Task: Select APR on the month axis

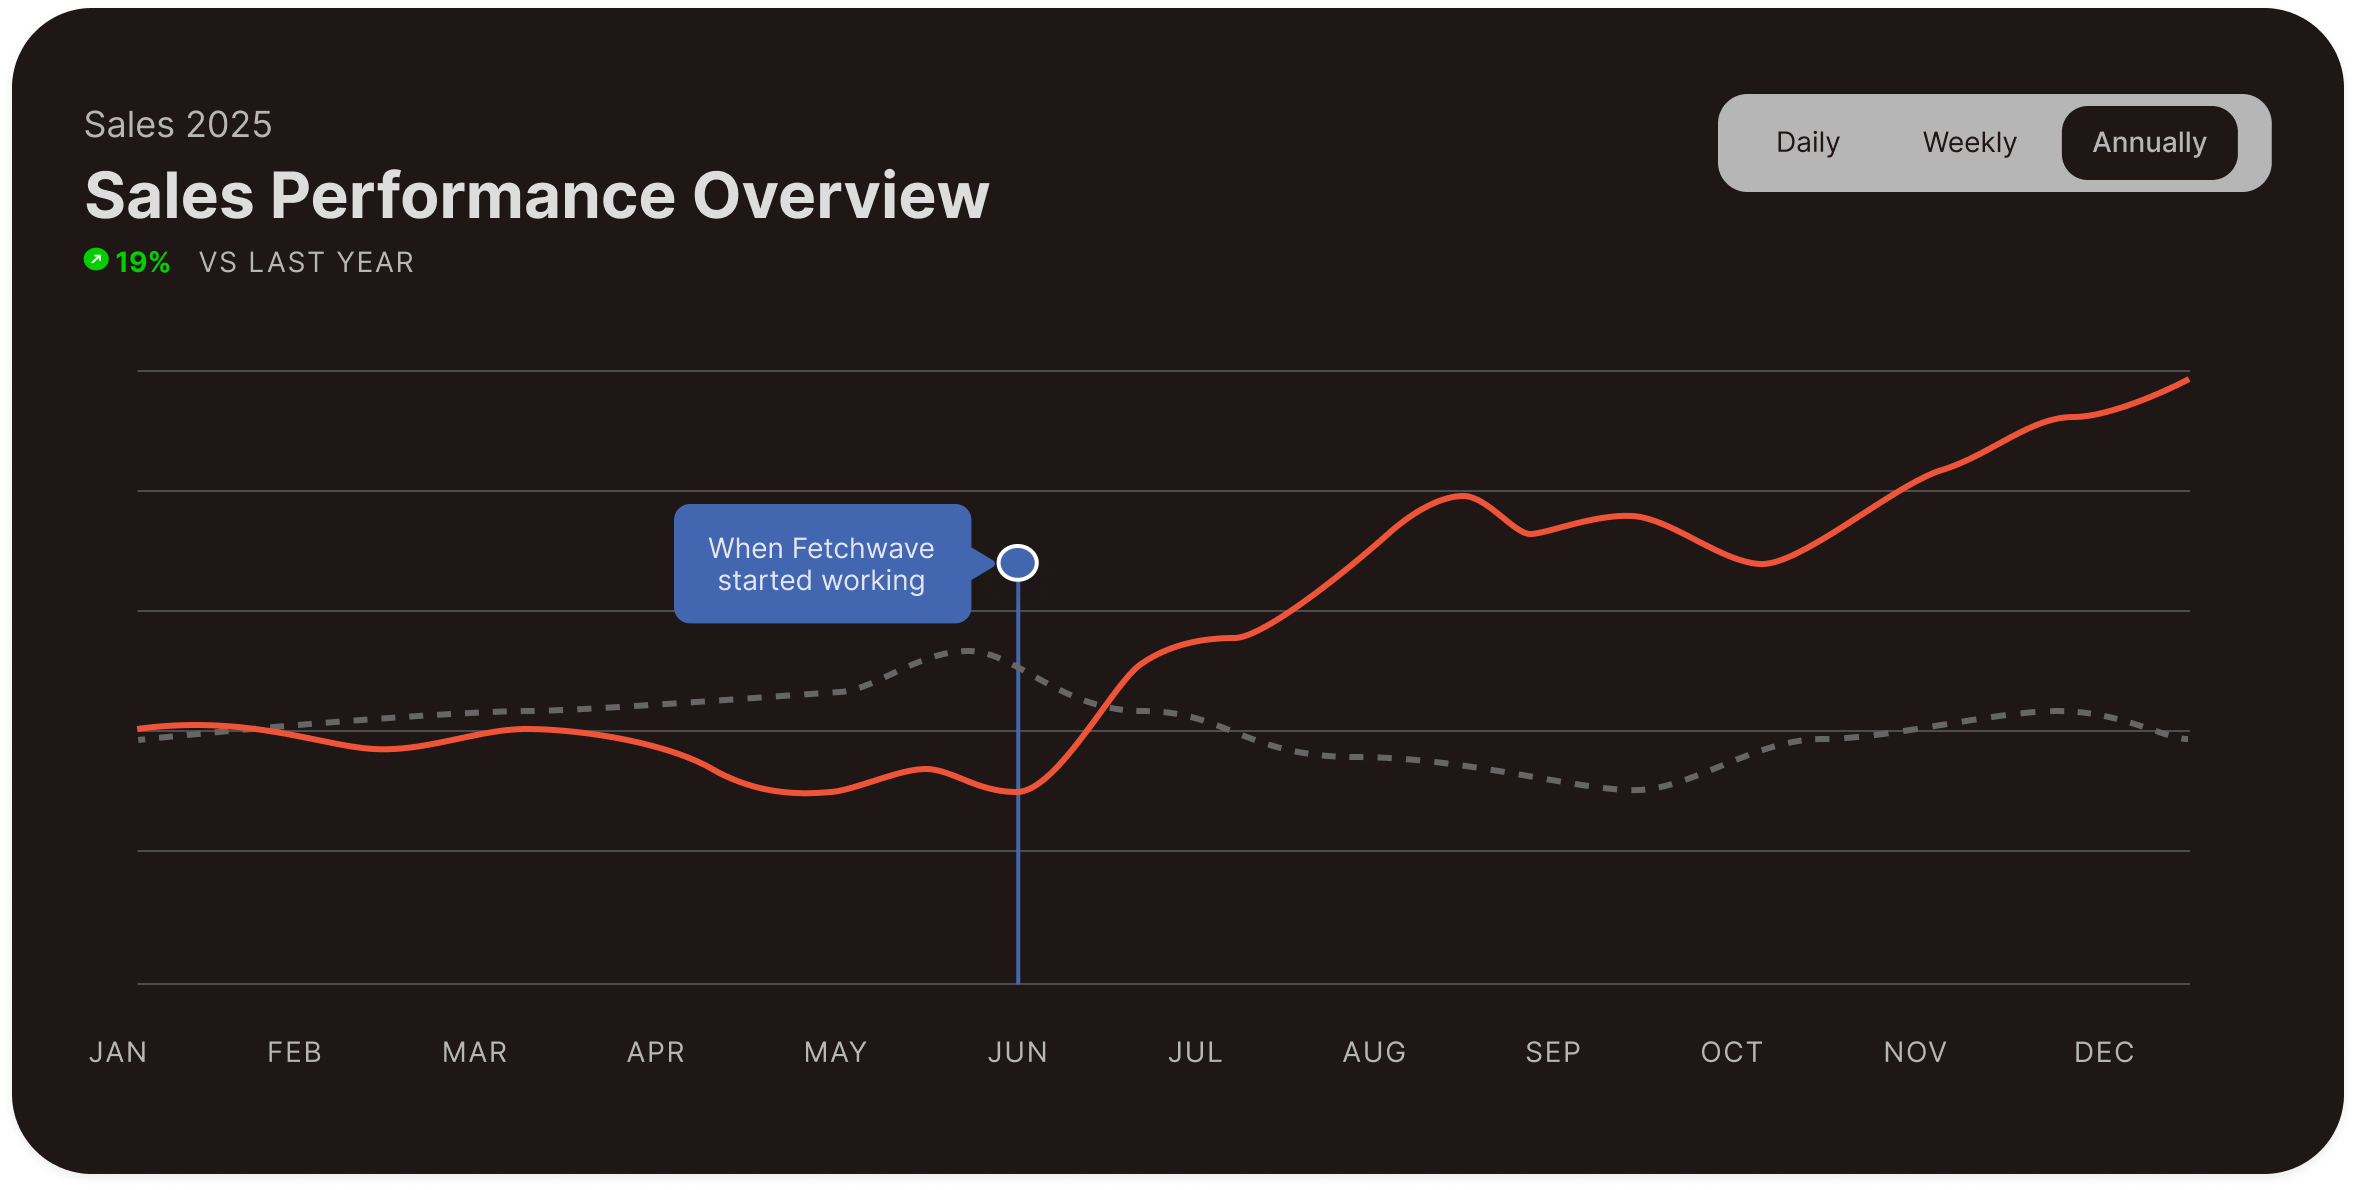Action: (656, 1052)
